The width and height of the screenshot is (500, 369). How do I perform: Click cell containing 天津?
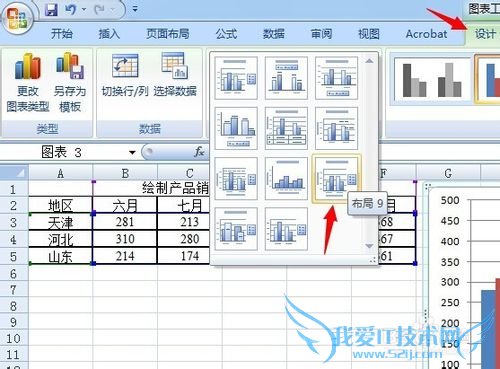tap(60, 222)
